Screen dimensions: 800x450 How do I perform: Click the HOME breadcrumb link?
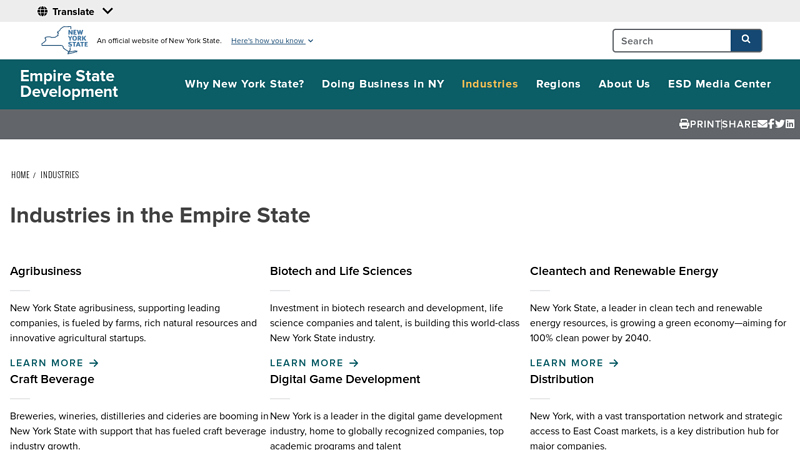20,175
